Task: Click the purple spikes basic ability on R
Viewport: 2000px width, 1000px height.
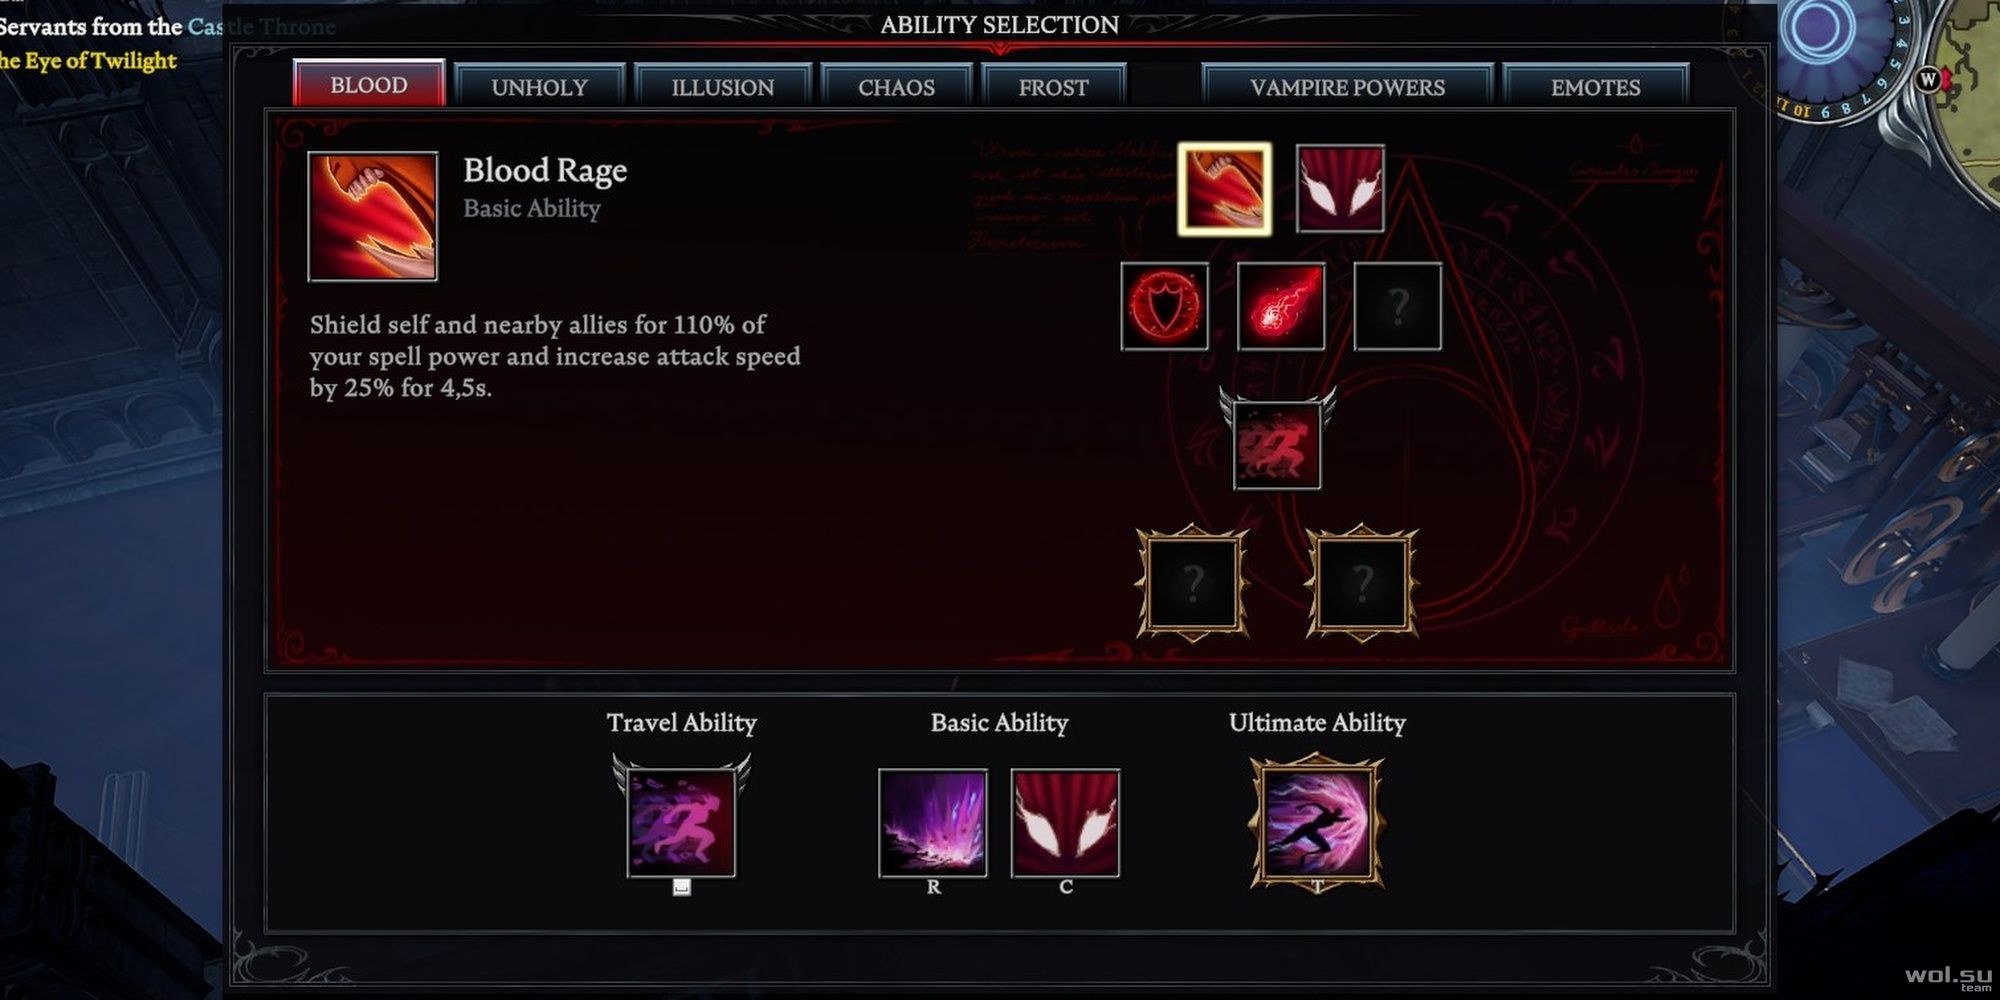Action: (933, 823)
